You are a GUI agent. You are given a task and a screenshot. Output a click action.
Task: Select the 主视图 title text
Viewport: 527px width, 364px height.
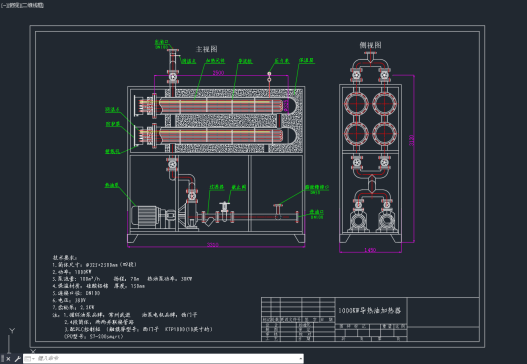(x=206, y=49)
